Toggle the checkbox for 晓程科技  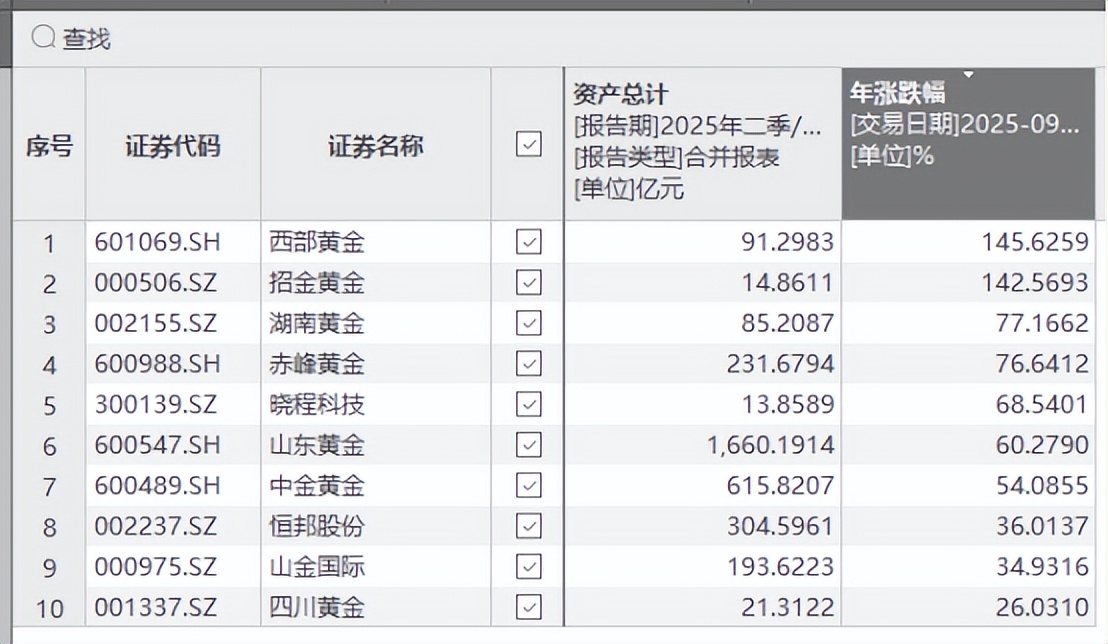click(527, 404)
